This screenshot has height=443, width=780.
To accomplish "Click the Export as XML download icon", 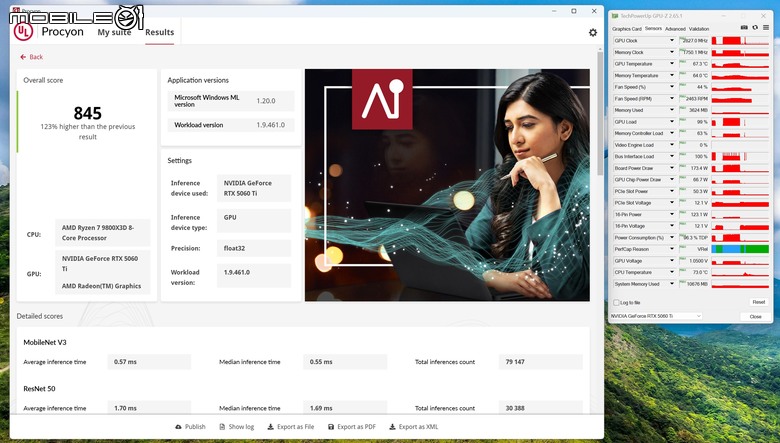I will pyautogui.click(x=392, y=427).
